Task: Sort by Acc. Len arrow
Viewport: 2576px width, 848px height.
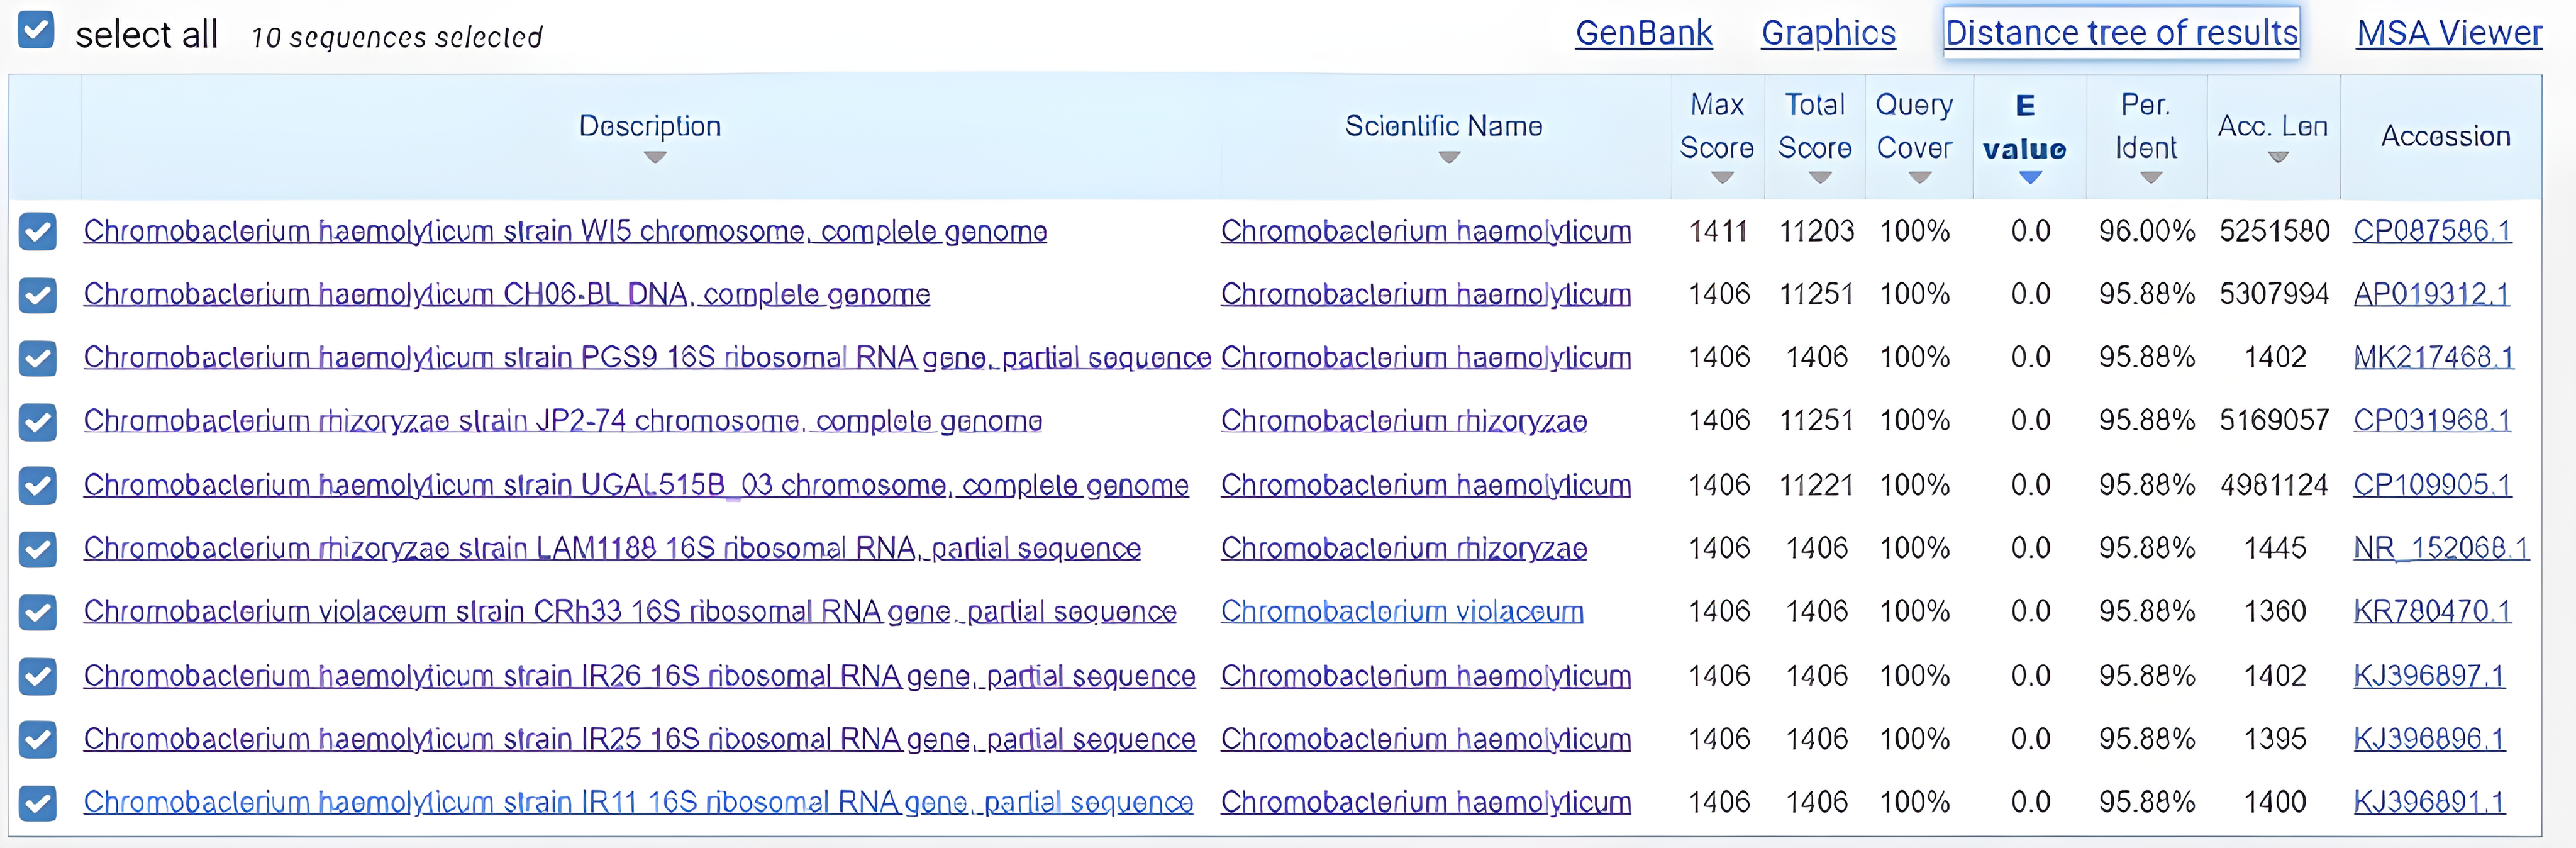Action: coord(2278,157)
